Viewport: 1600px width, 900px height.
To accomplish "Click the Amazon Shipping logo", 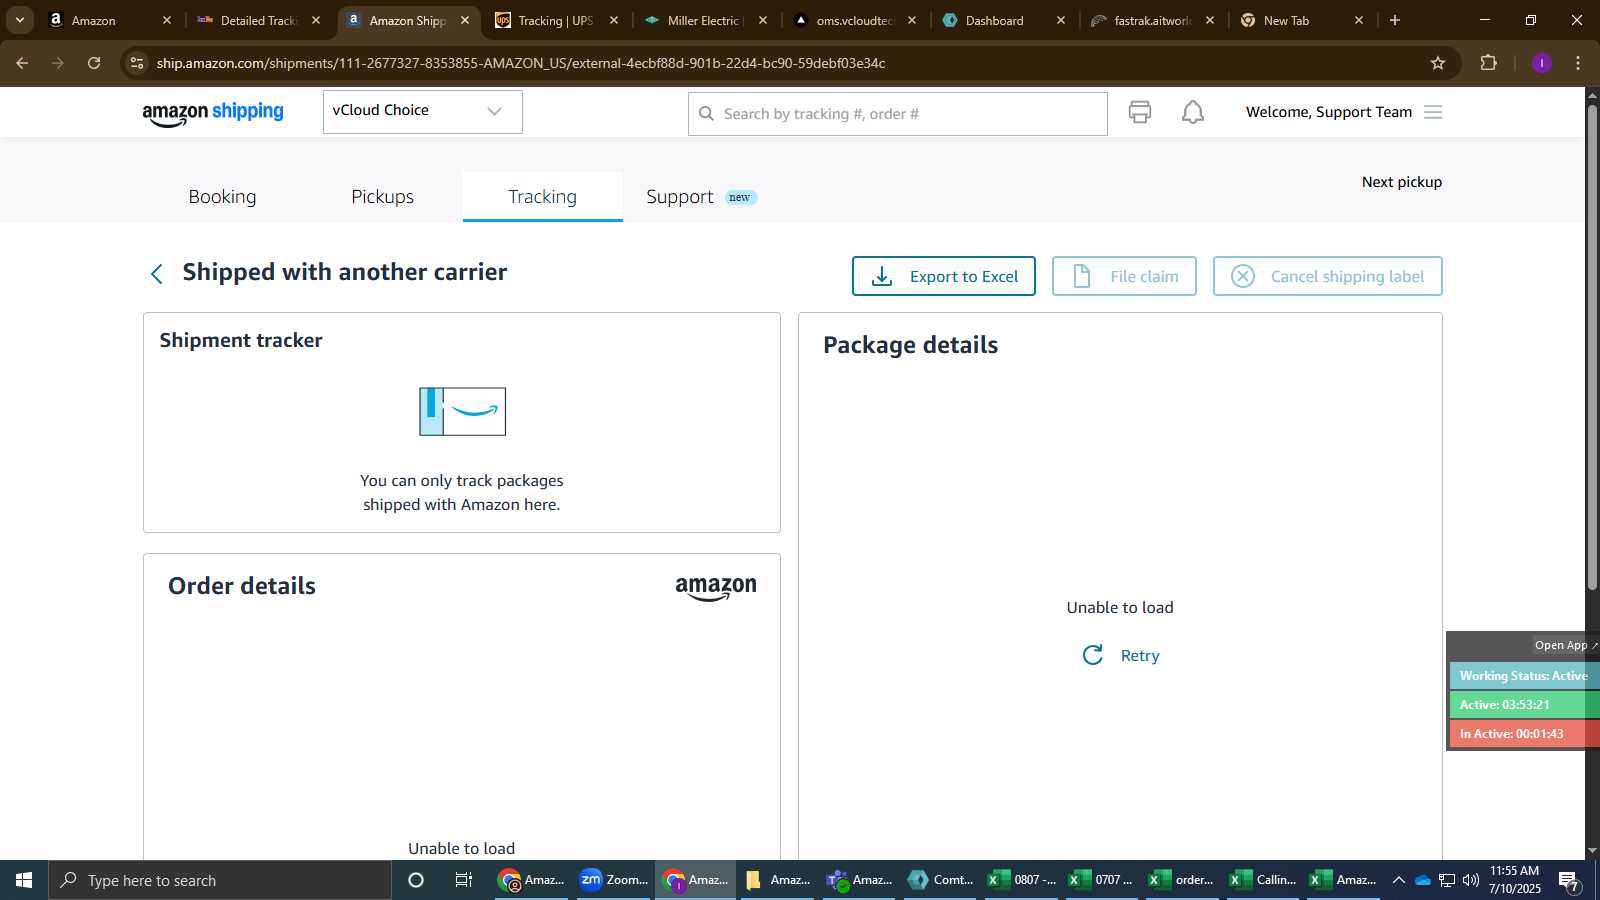I will coord(213,113).
